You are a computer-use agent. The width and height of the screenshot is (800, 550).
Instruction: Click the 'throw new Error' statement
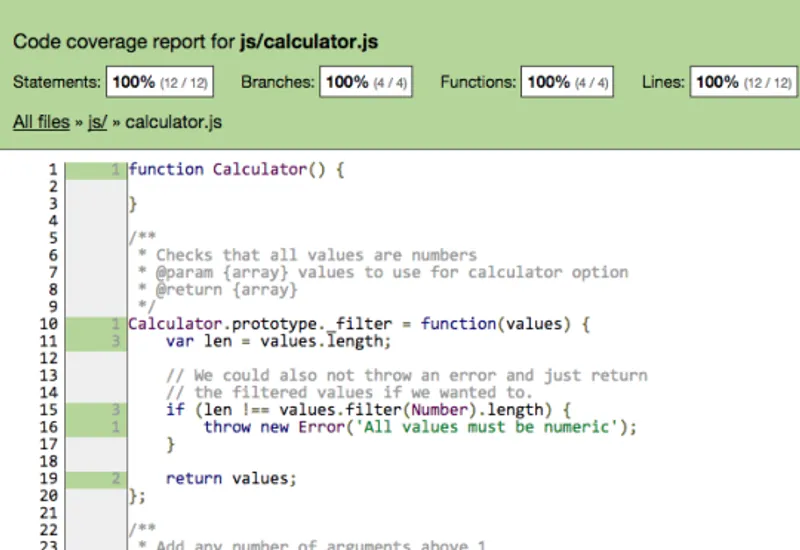420,427
